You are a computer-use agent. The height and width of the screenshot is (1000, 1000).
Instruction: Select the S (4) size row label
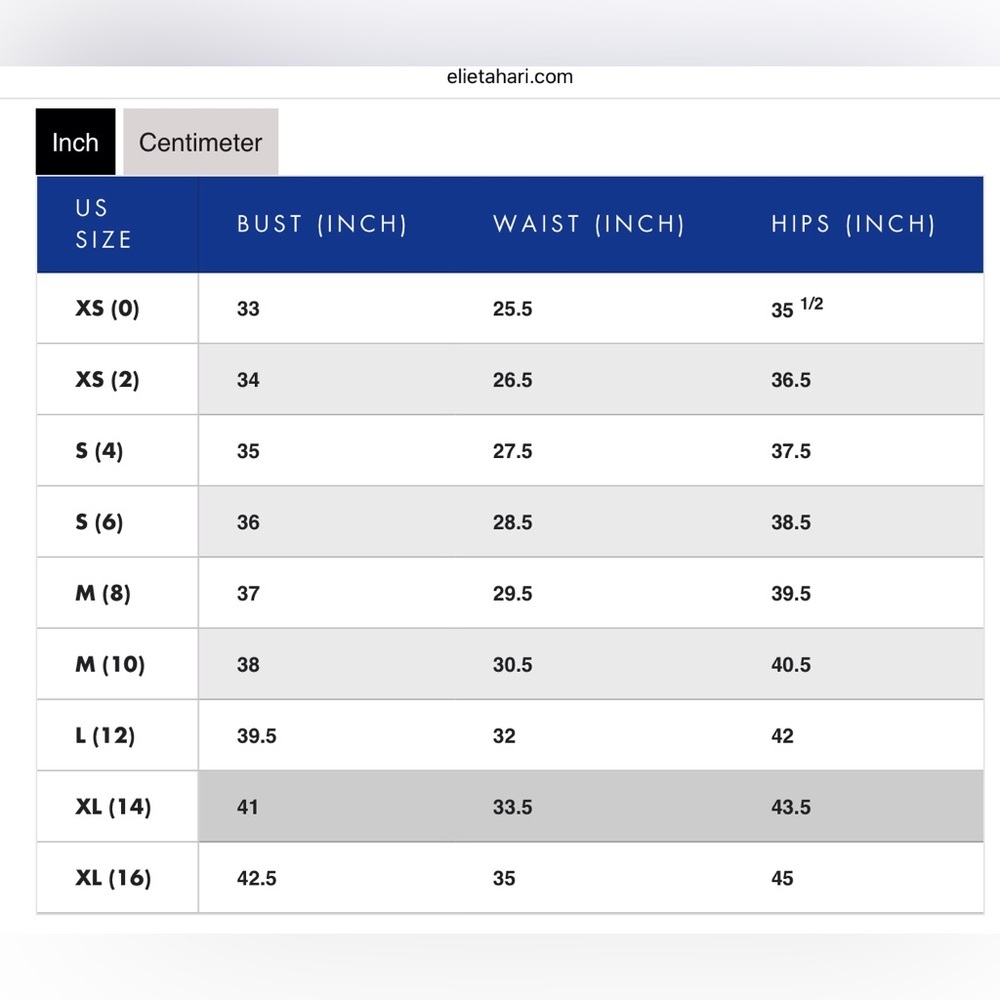99,451
